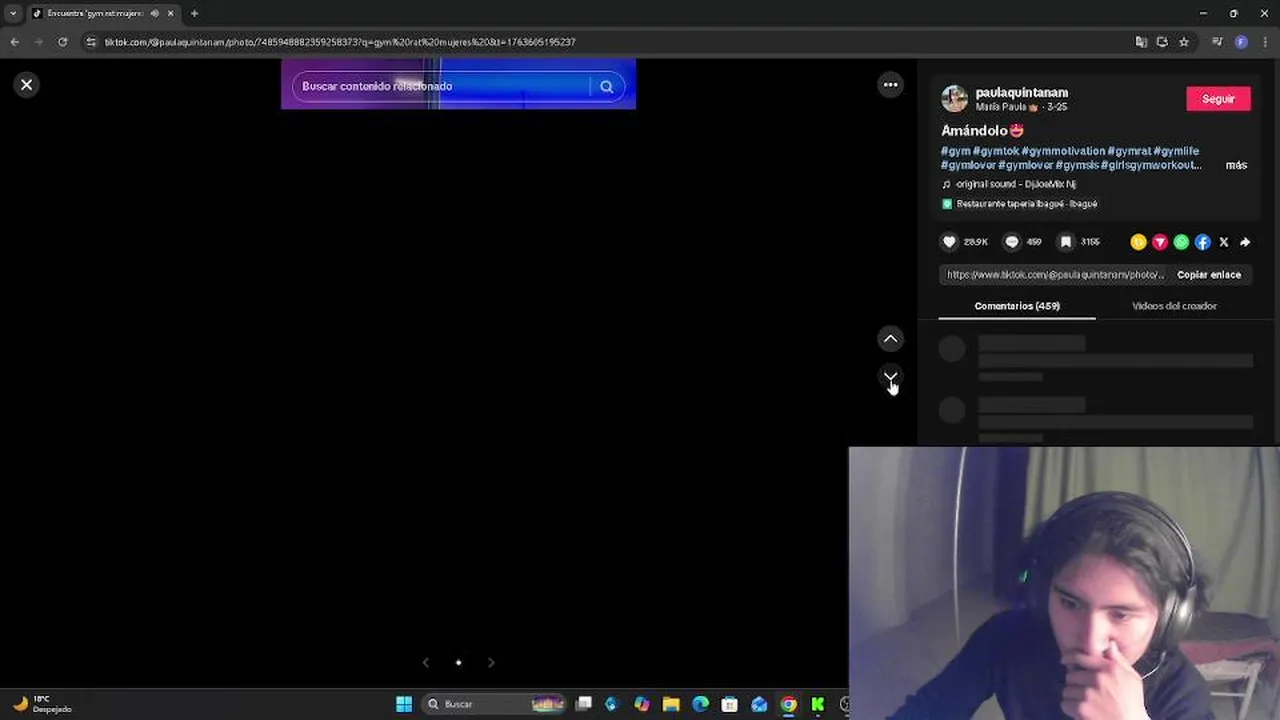This screenshot has height=720, width=1280.
Task: Open the #gym hashtag
Action: (956, 151)
